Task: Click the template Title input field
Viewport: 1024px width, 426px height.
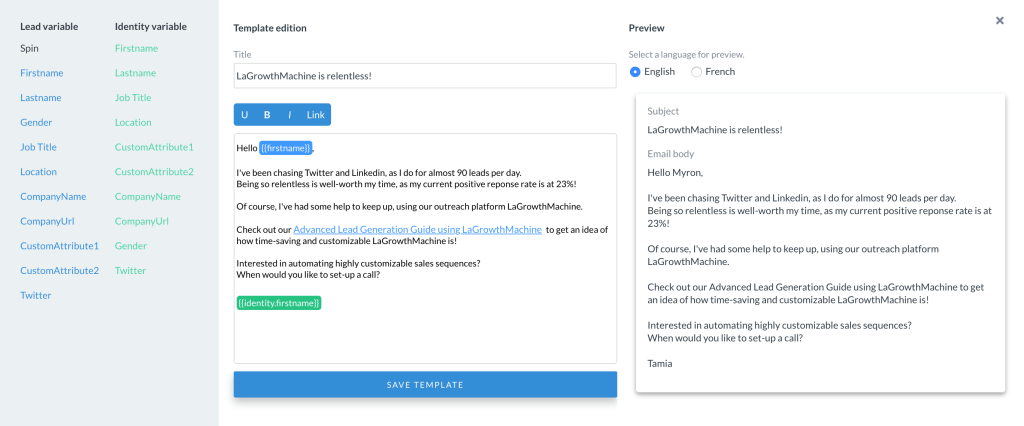Action: tap(425, 76)
